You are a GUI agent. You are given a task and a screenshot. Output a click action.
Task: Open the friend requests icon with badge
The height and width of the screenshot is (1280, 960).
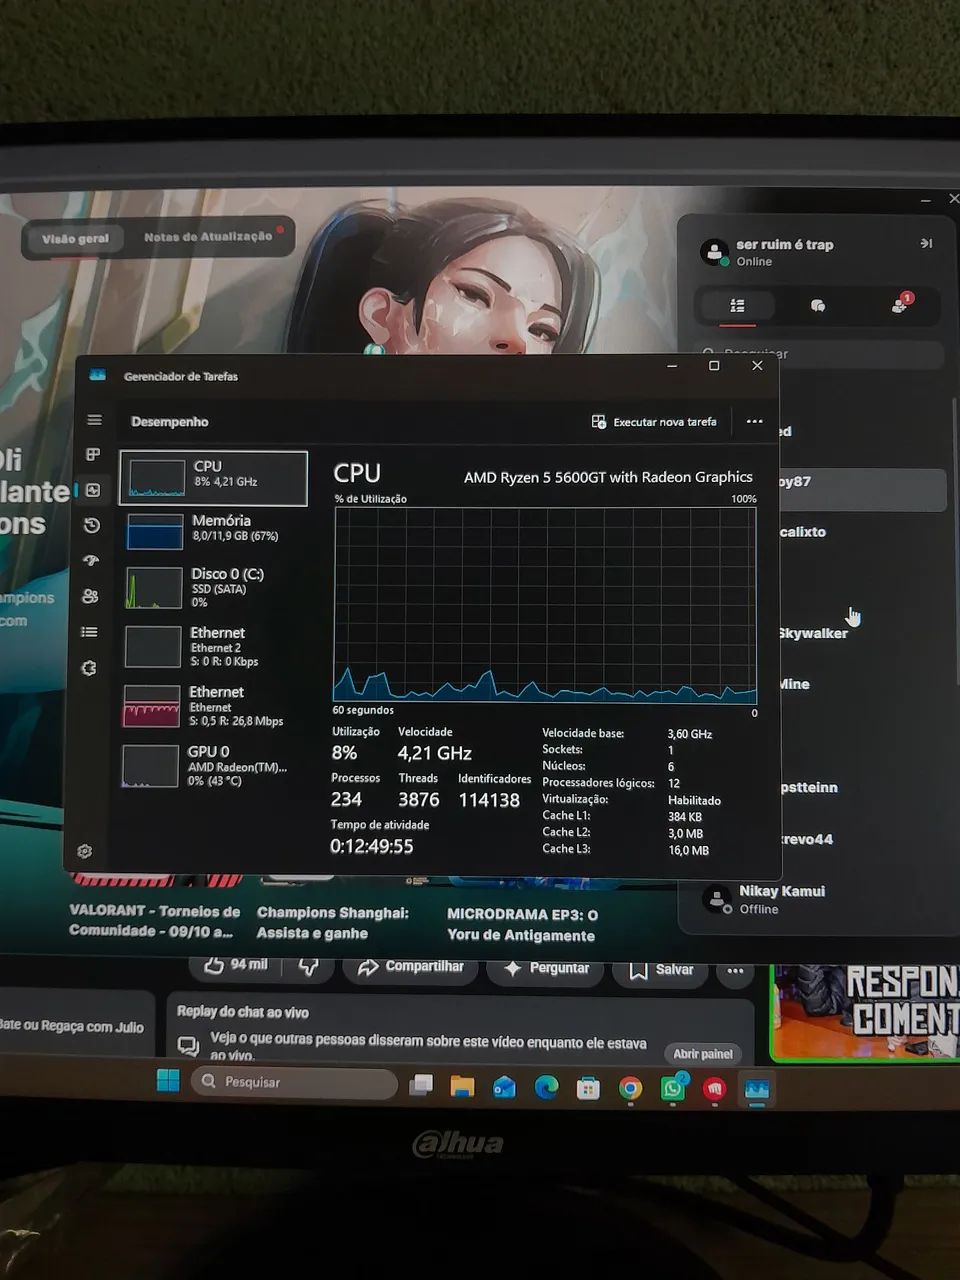coord(900,305)
